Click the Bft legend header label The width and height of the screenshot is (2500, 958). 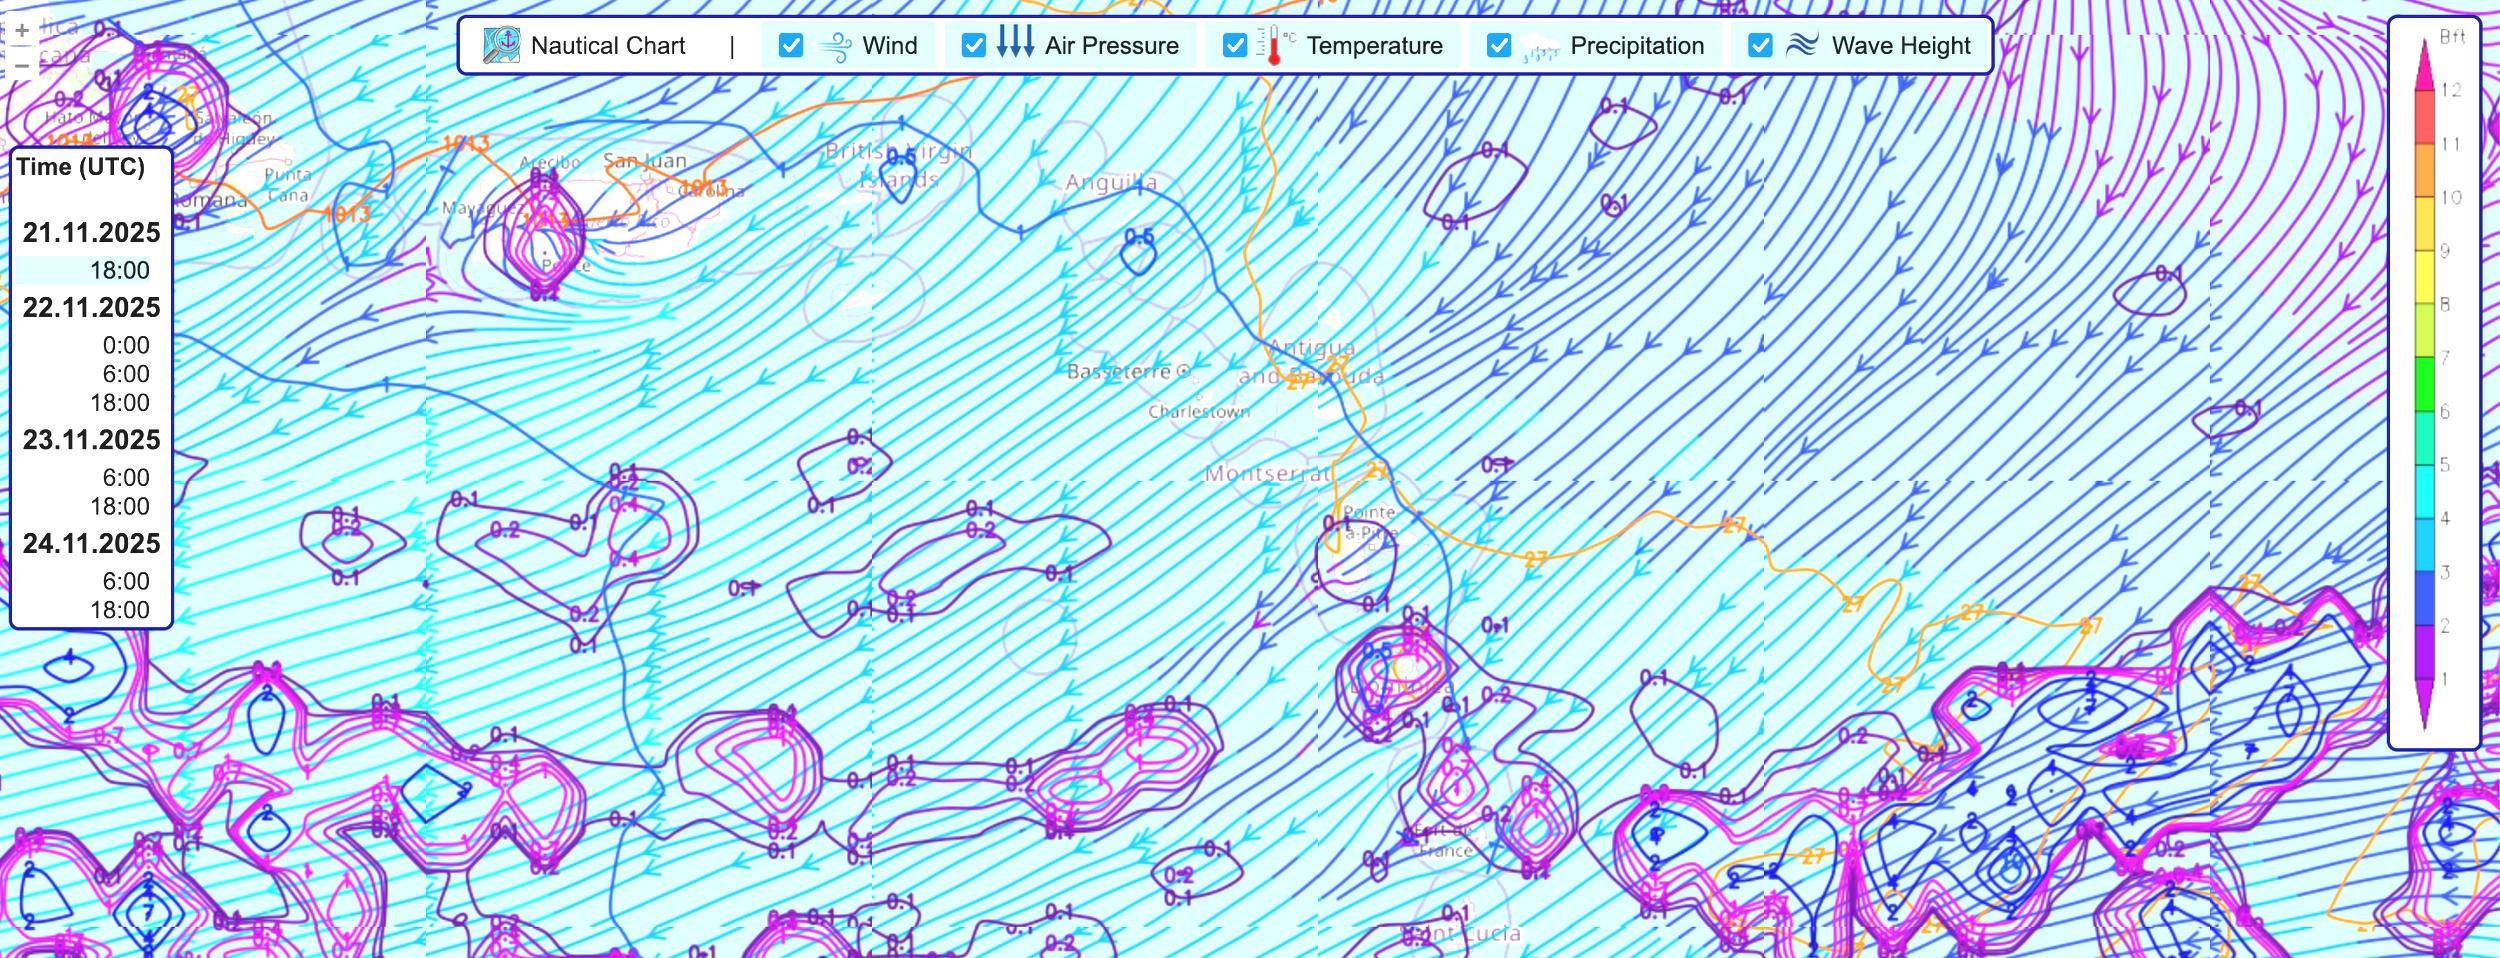(2452, 37)
